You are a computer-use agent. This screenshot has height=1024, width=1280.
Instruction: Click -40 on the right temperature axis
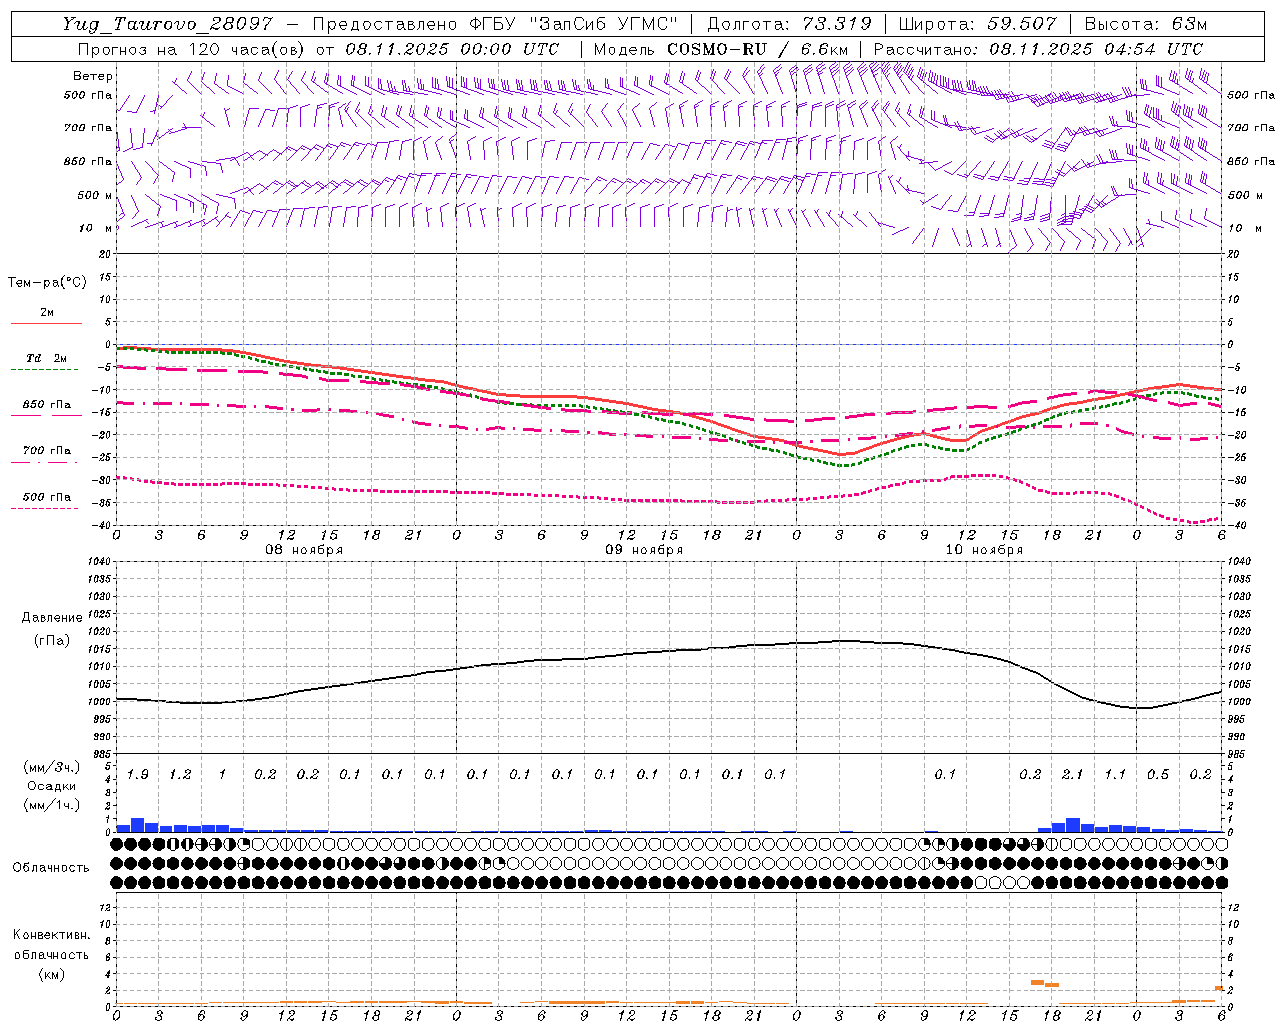tap(1237, 526)
